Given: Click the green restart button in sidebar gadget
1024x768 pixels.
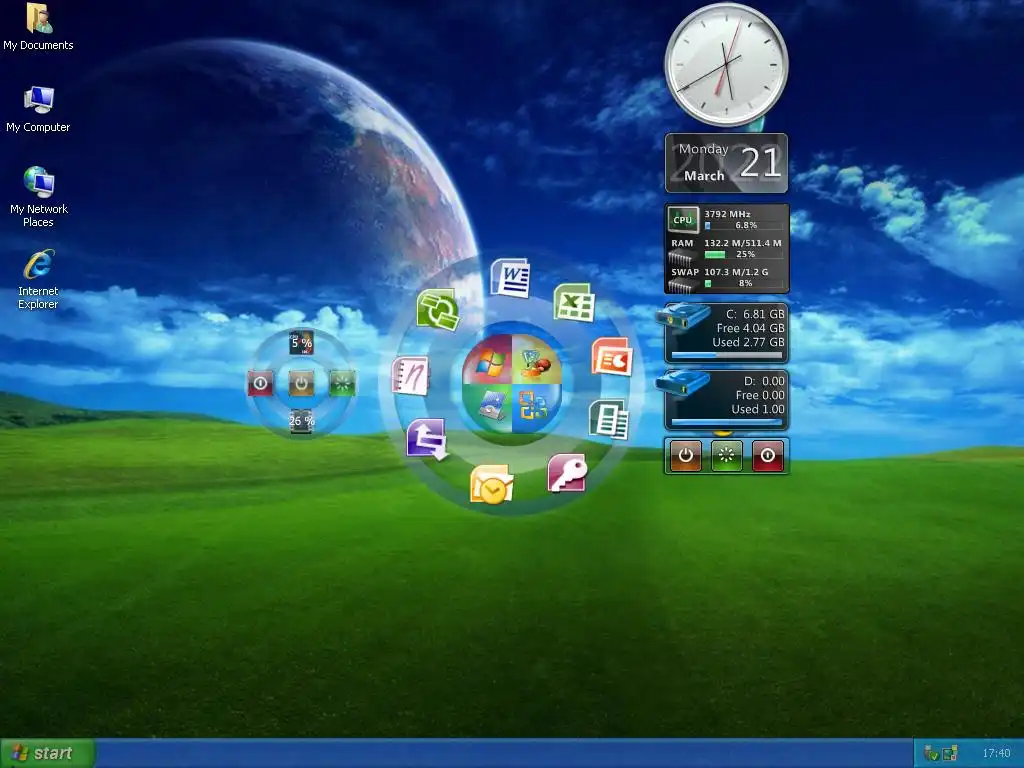Looking at the screenshot, I should [x=726, y=455].
